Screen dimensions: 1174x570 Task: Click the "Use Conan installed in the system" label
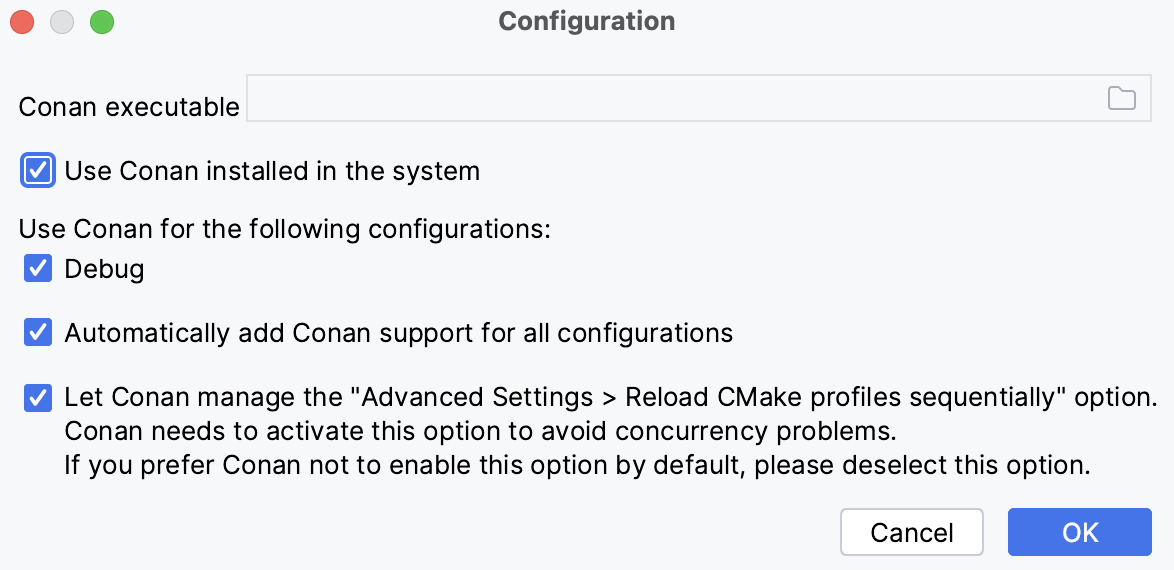pos(272,171)
